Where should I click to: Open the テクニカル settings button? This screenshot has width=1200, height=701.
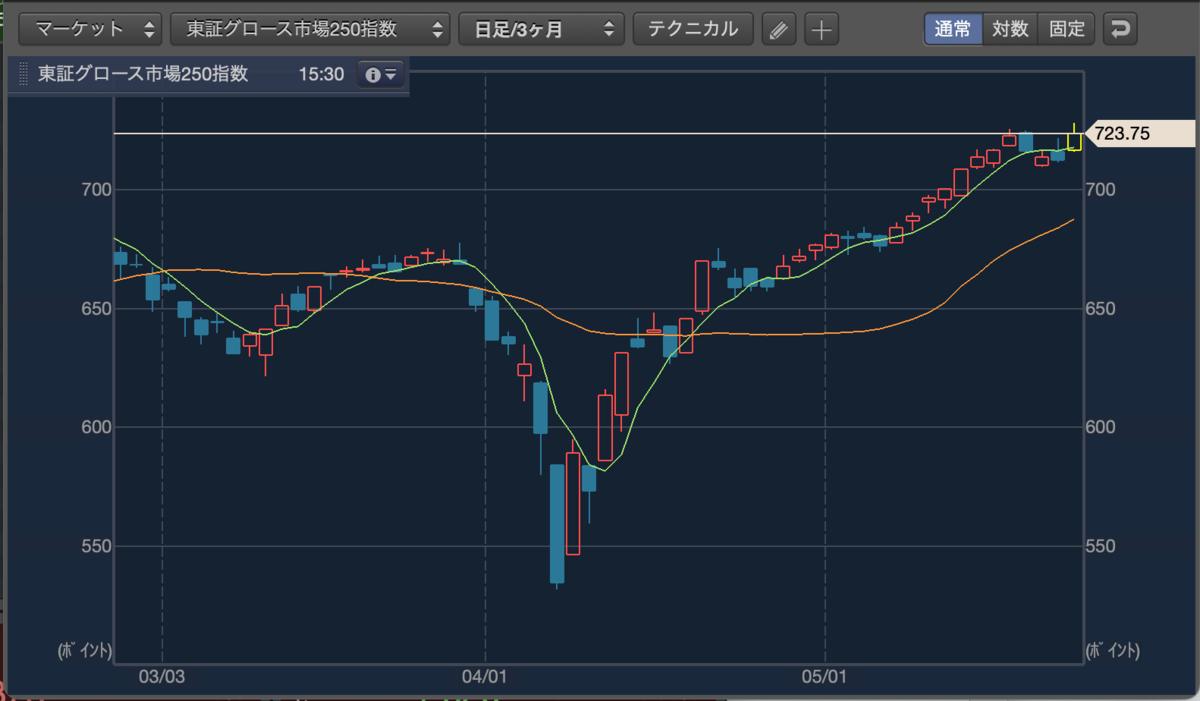coord(693,29)
